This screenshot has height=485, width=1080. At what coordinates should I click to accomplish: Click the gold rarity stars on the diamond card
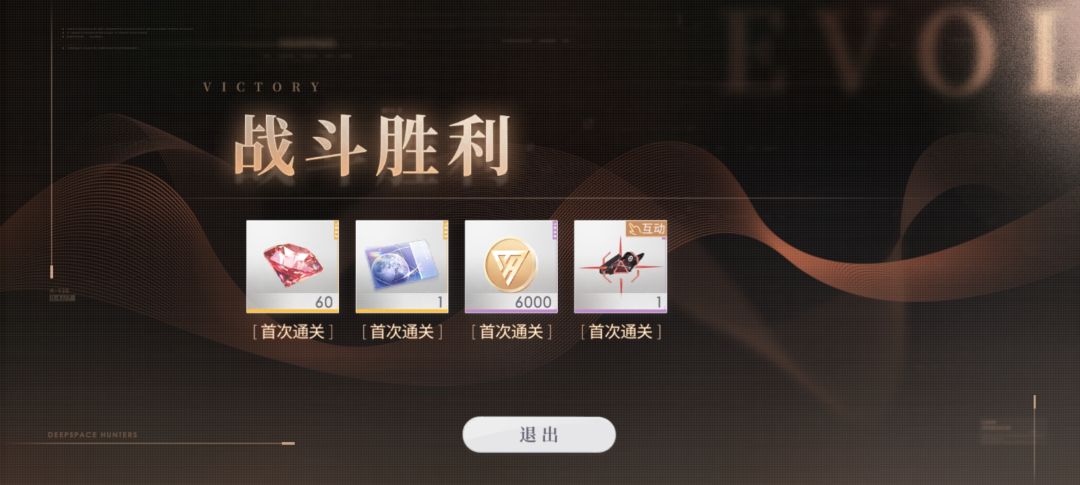336,230
